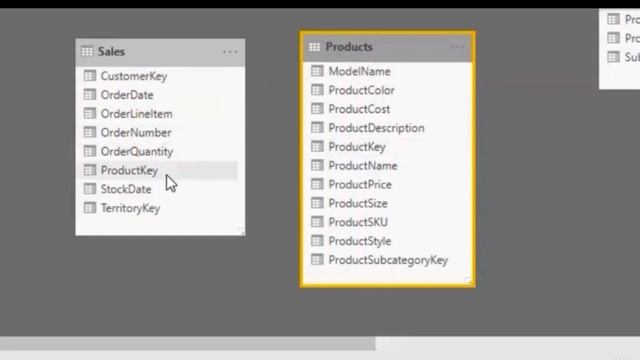Click the icon beside ProductSubcategoryKey field
This screenshot has width=640, height=360.
point(317,260)
